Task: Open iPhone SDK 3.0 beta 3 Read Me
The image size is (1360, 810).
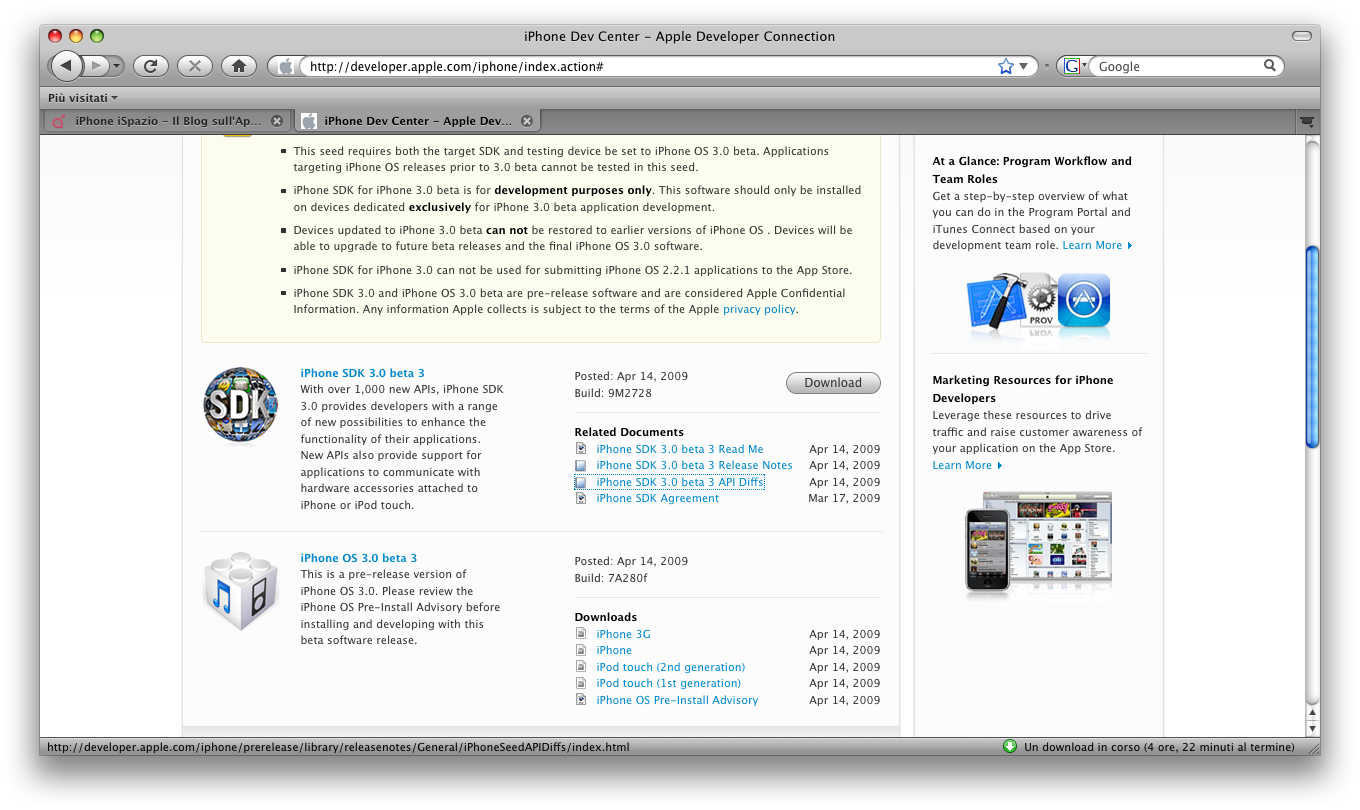Action: (680, 449)
